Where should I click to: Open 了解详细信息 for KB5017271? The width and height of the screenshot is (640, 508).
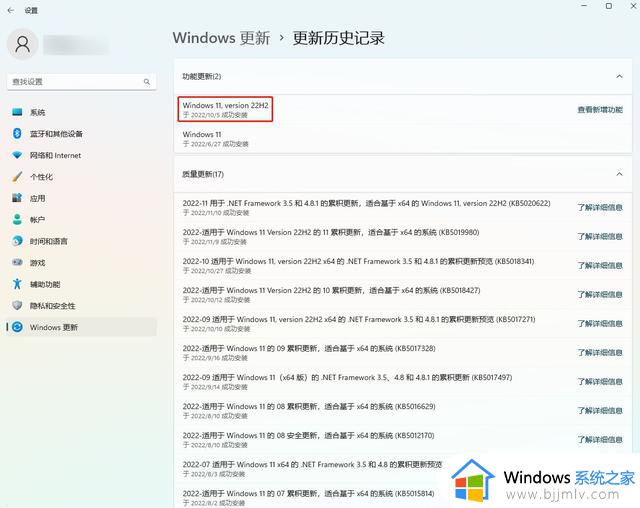tap(600, 324)
